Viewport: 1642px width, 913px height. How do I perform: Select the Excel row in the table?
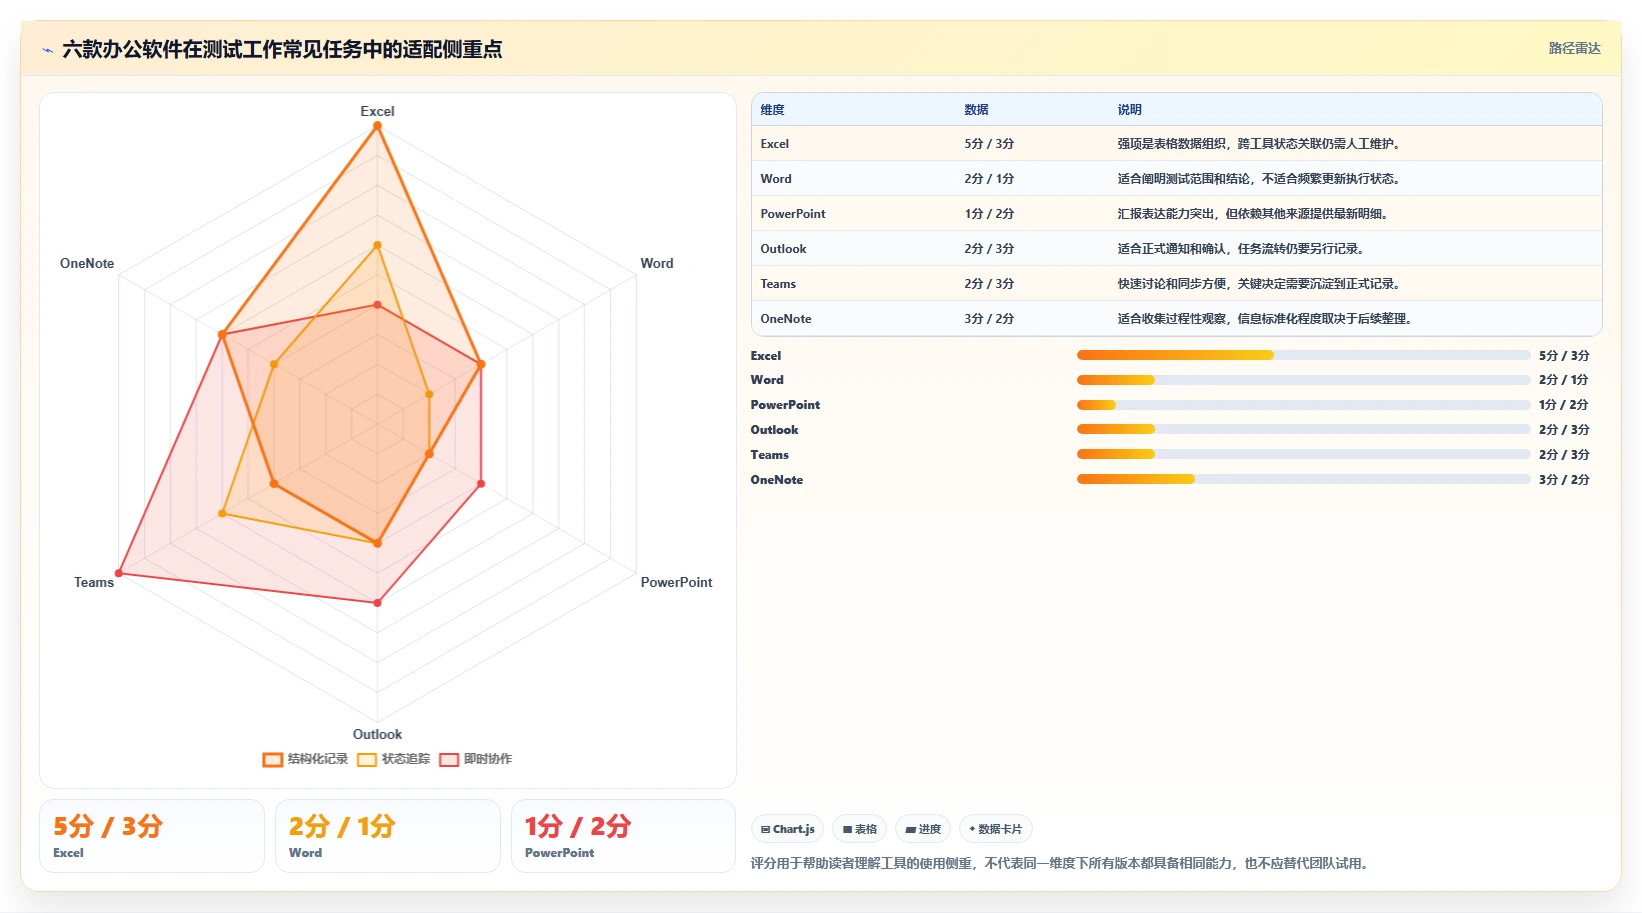click(1176, 144)
